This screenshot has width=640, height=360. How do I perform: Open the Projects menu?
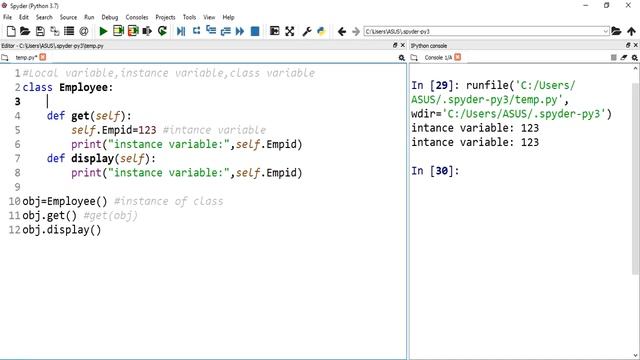tap(165, 17)
